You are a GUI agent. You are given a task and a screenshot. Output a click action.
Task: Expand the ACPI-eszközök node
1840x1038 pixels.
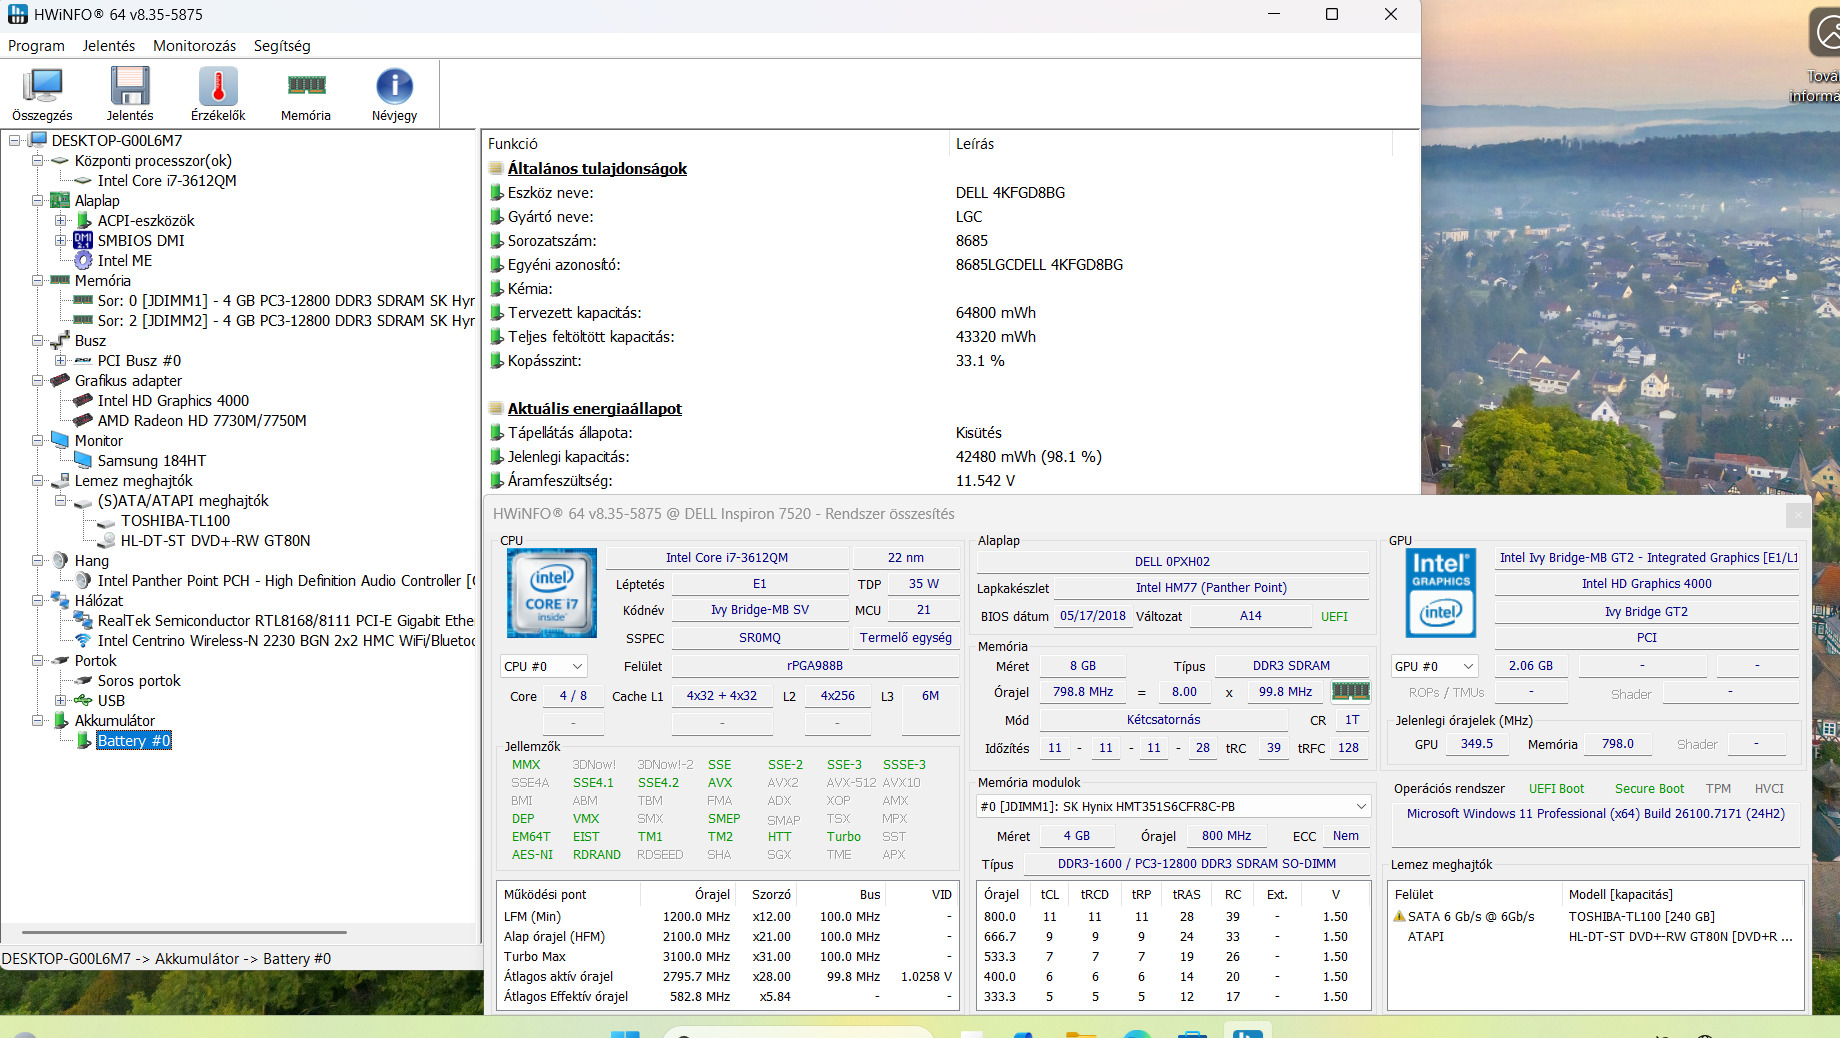61,220
